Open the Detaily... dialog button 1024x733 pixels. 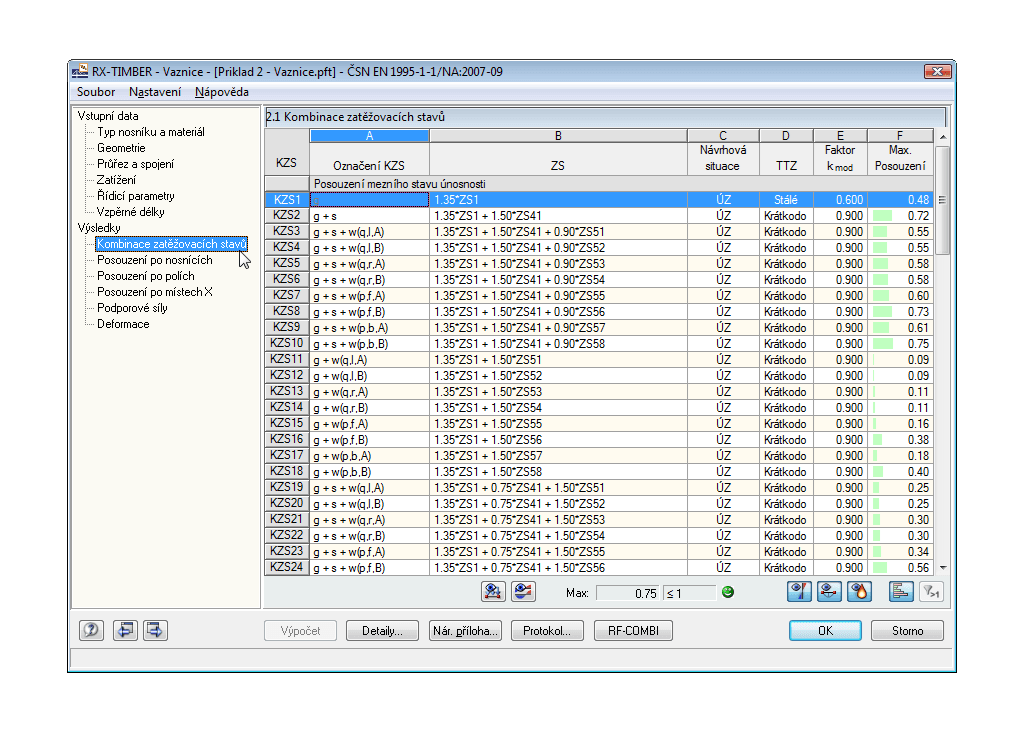[x=382, y=630]
